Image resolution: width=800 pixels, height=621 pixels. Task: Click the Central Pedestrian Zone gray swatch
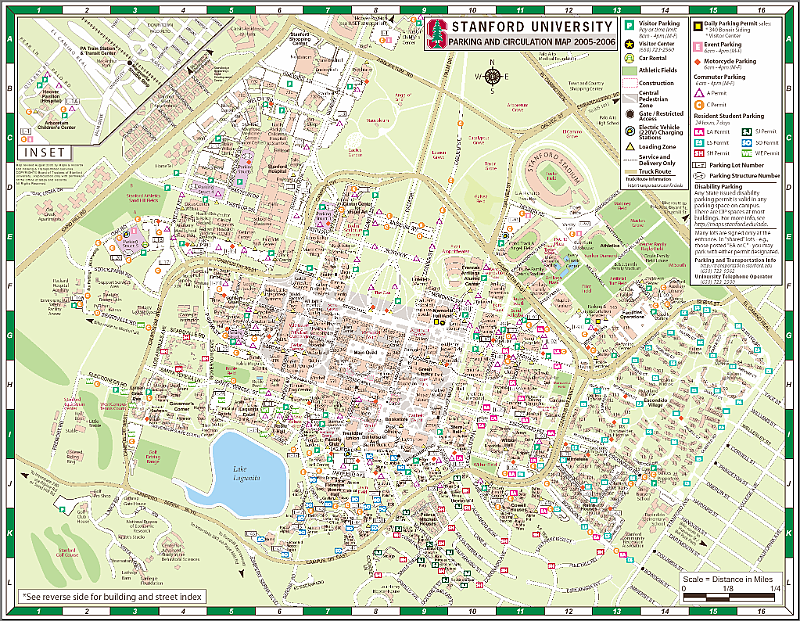click(630, 98)
